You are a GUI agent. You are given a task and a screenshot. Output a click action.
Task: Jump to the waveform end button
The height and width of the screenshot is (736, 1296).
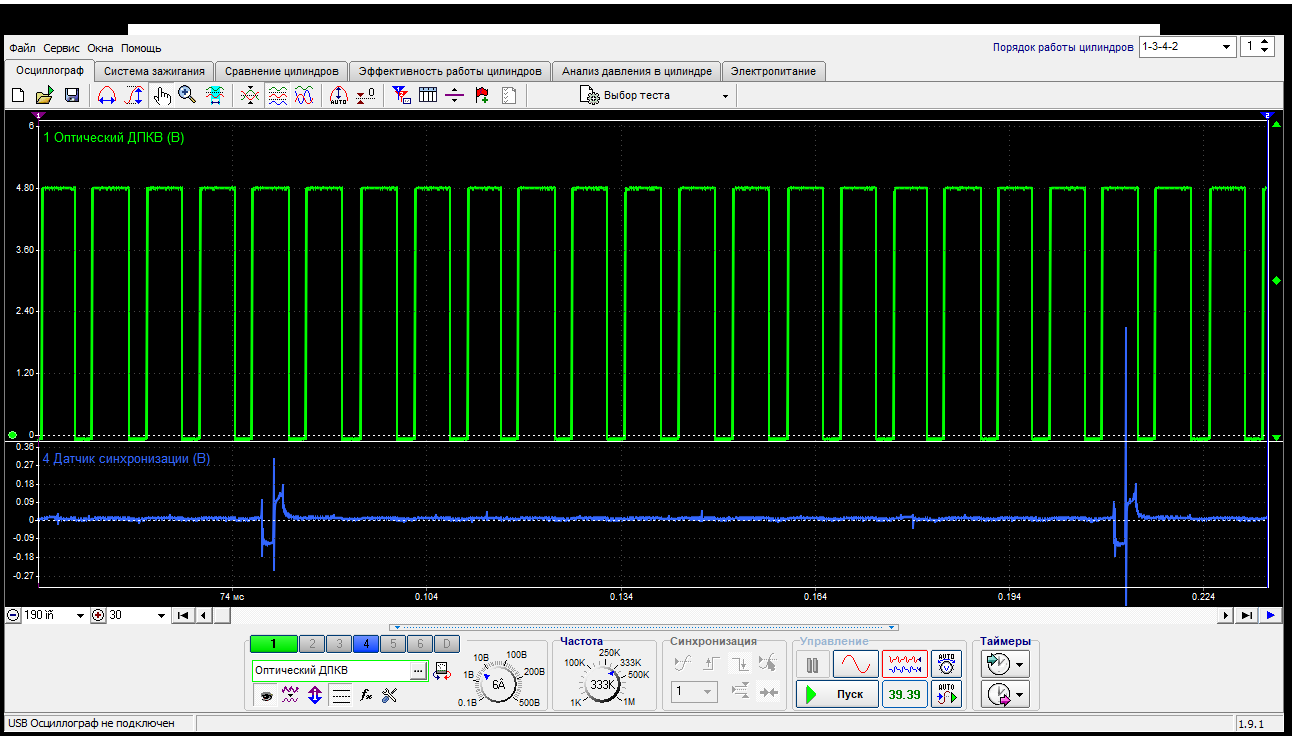[x=1247, y=616]
